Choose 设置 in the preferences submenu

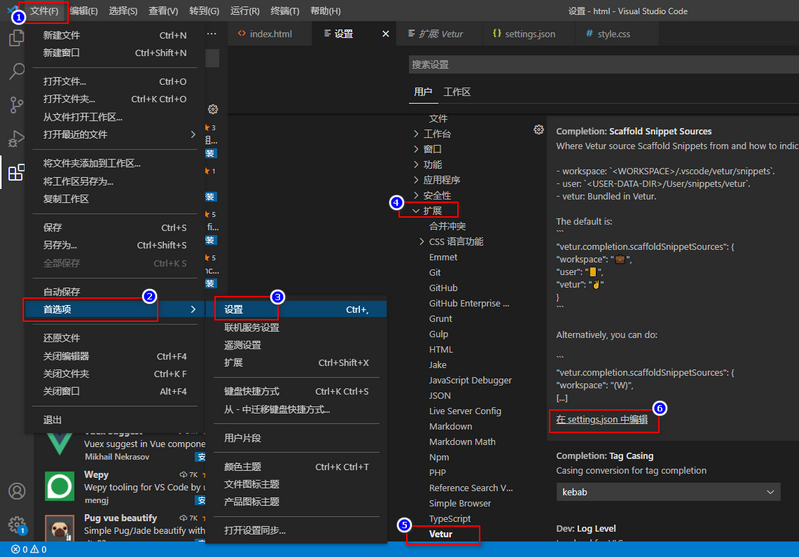[x=296, y=309]
